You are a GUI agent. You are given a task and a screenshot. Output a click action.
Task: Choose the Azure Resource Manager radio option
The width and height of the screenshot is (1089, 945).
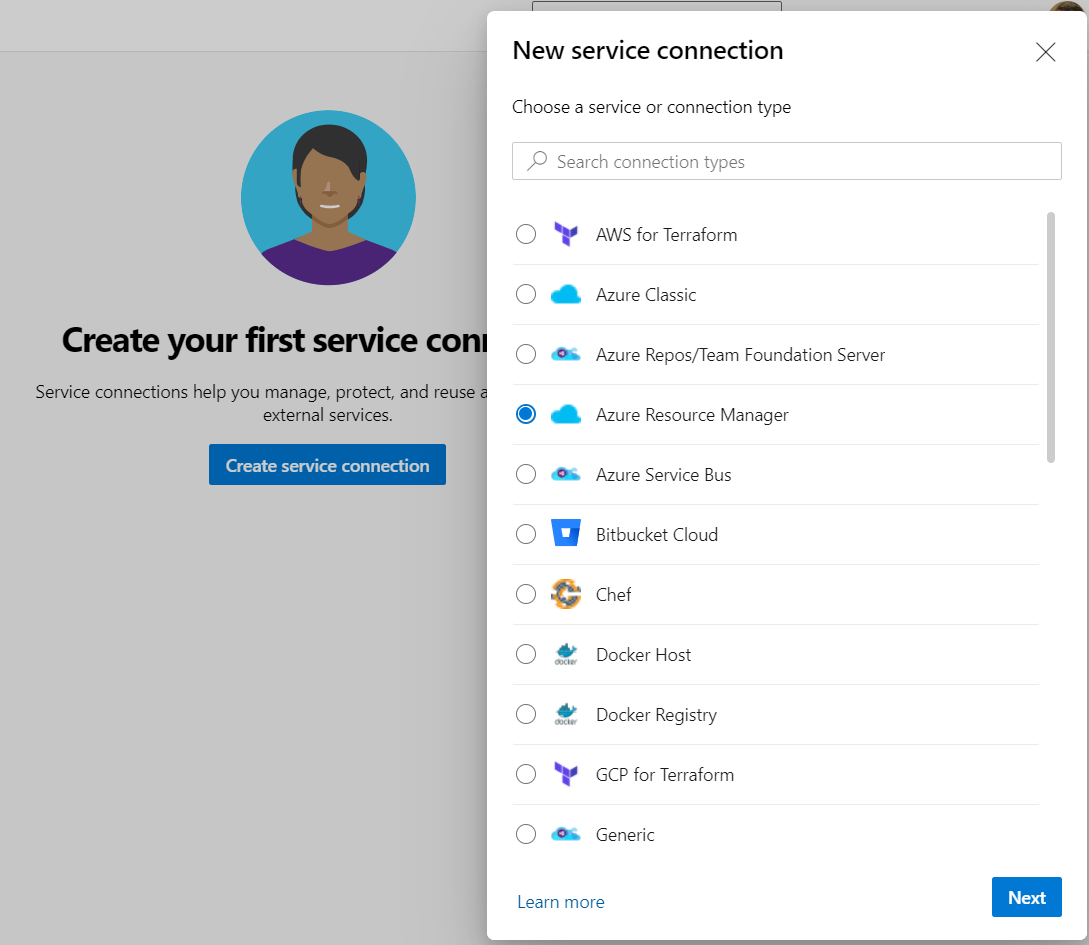click(526, 414)
